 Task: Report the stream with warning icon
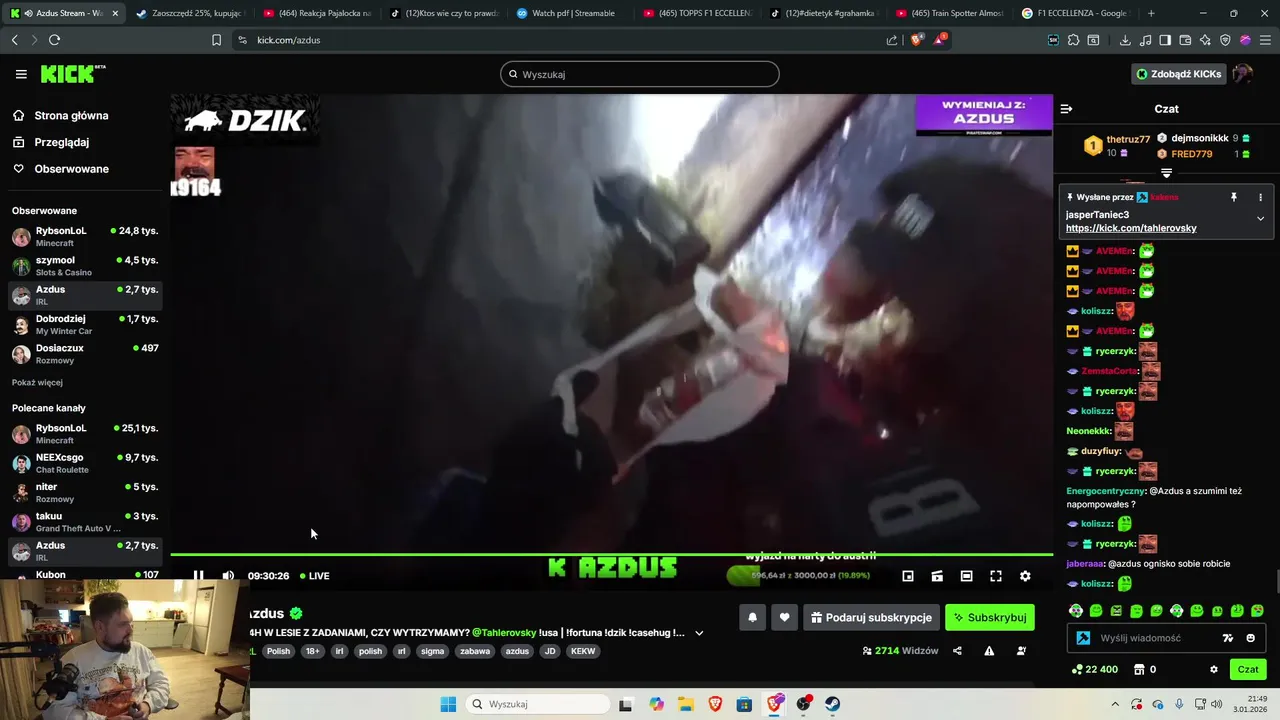point(989,651)
